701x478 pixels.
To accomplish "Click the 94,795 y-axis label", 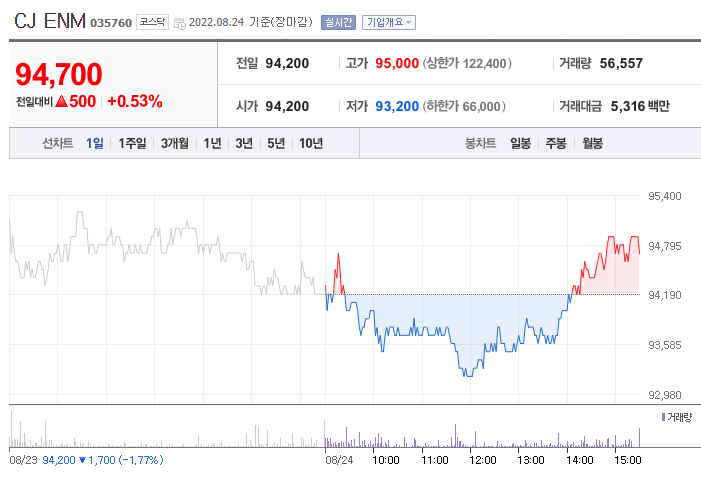I will tap(665, 246).
